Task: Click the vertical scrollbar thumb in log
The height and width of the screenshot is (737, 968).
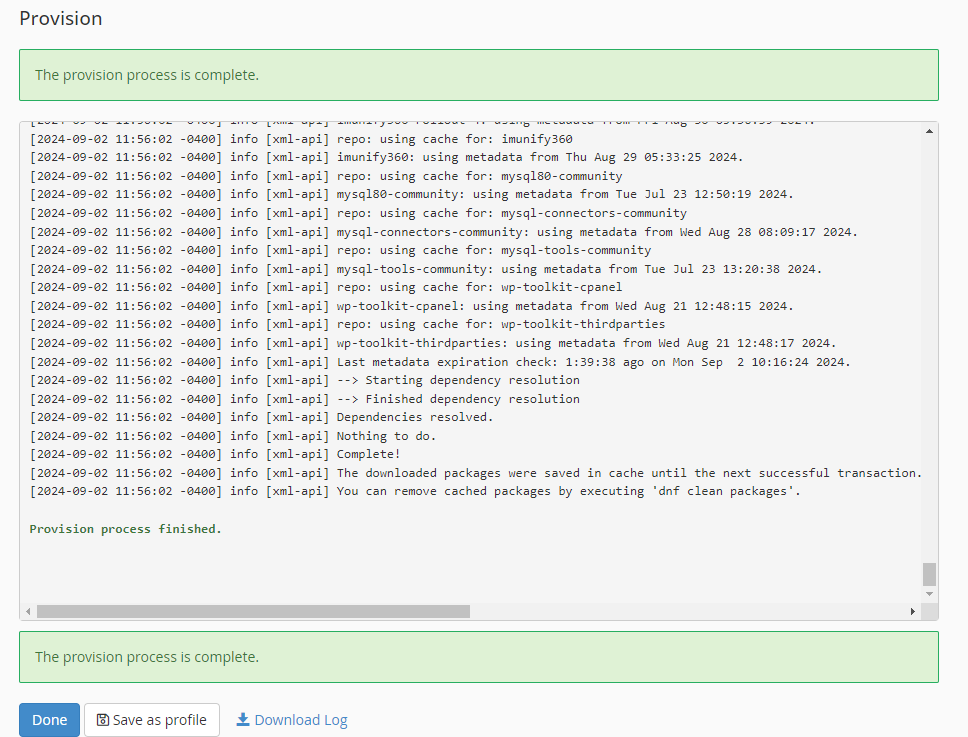Action: 929,574
